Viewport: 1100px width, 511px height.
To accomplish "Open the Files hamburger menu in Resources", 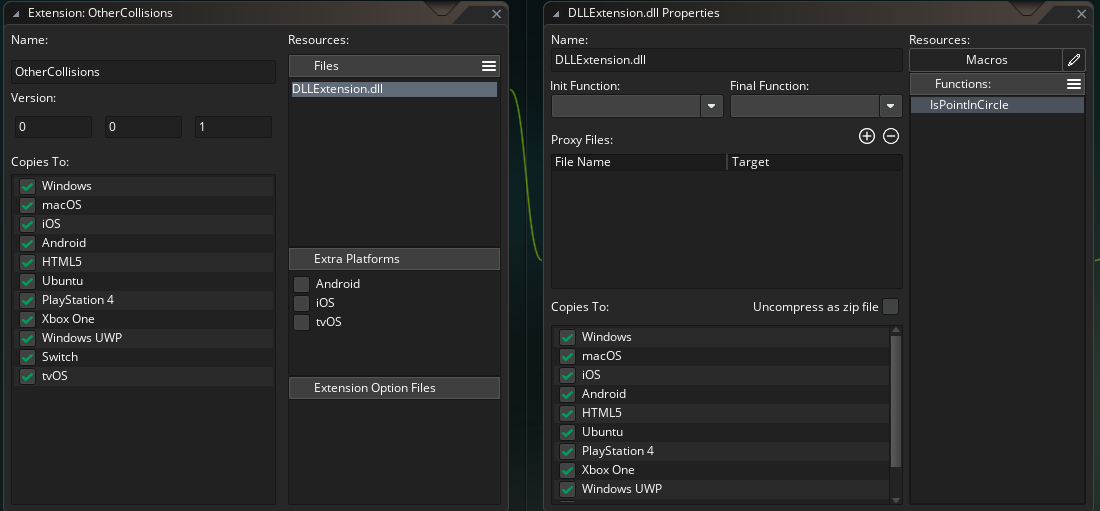I will [489, 66].
